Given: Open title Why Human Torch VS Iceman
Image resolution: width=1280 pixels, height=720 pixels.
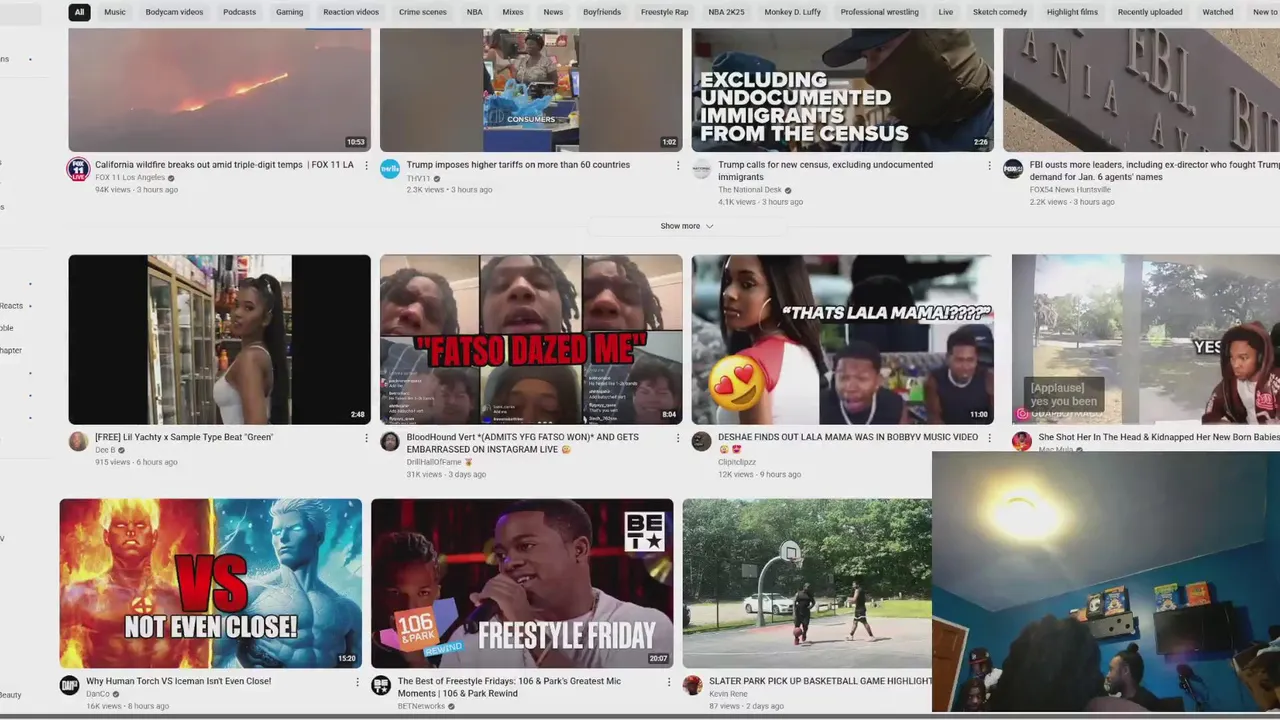Looking at the screenshot, I should tap(178, 681).
